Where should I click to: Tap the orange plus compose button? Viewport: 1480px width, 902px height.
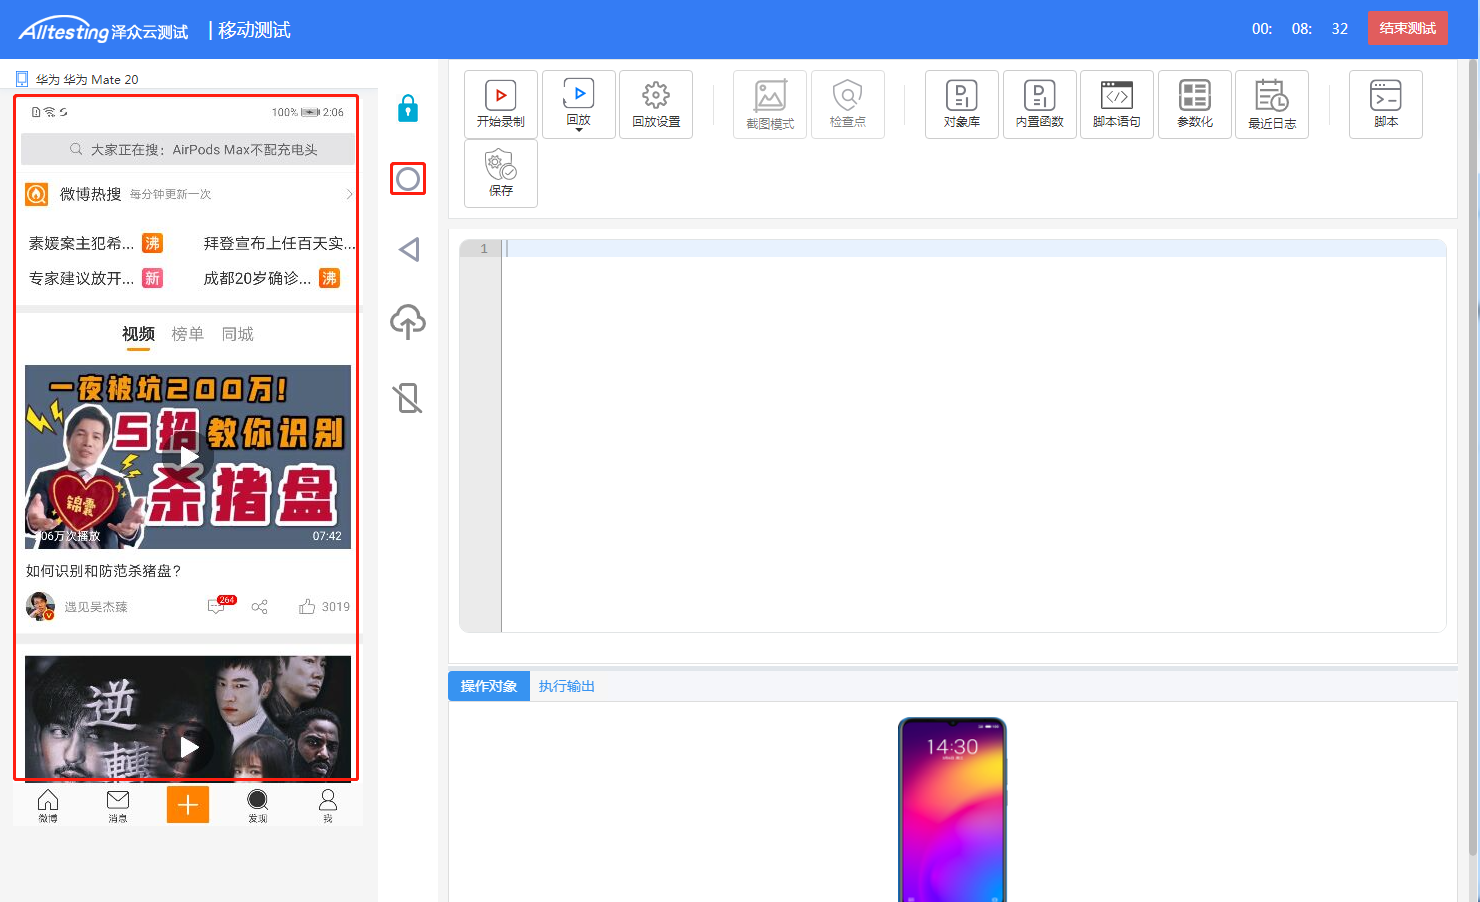(188, 804)
